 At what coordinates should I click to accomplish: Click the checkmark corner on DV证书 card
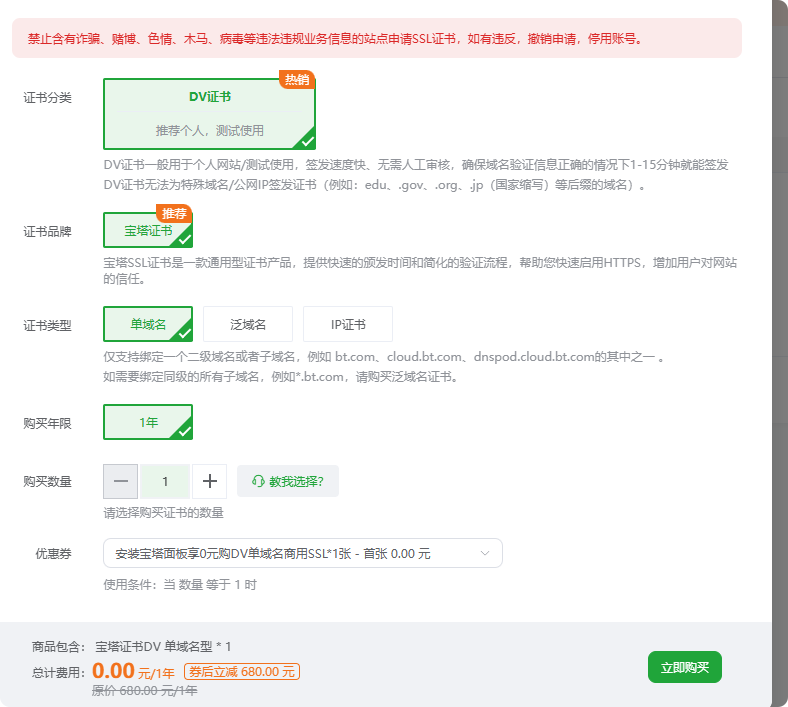307,141
